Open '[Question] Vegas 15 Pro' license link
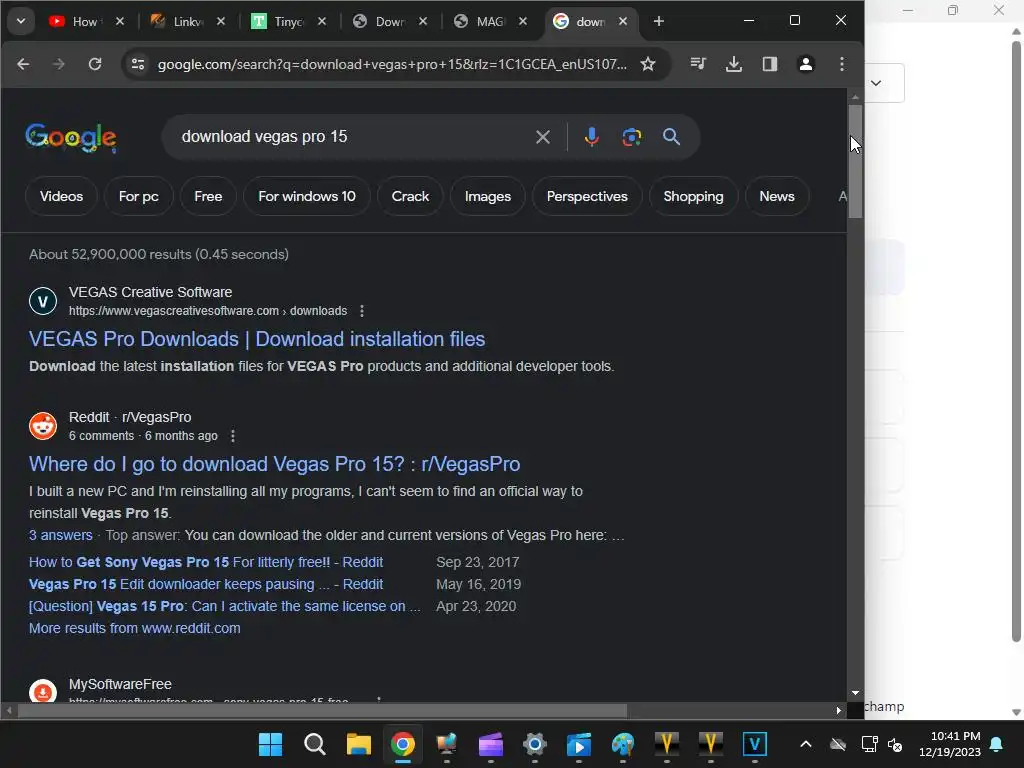Screen dimensions: 1024x768 point(225,606)
